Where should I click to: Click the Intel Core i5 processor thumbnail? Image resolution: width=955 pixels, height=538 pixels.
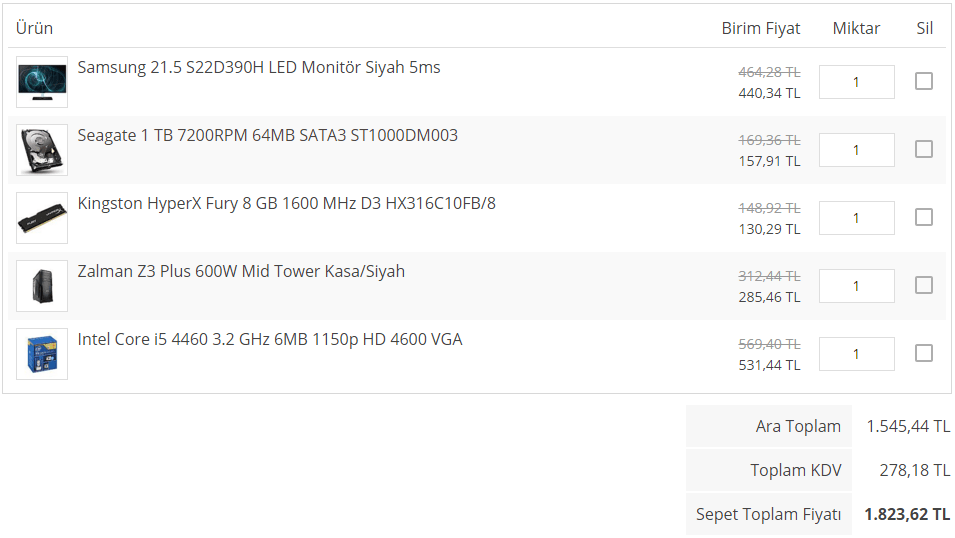click(x=42, y=354)
